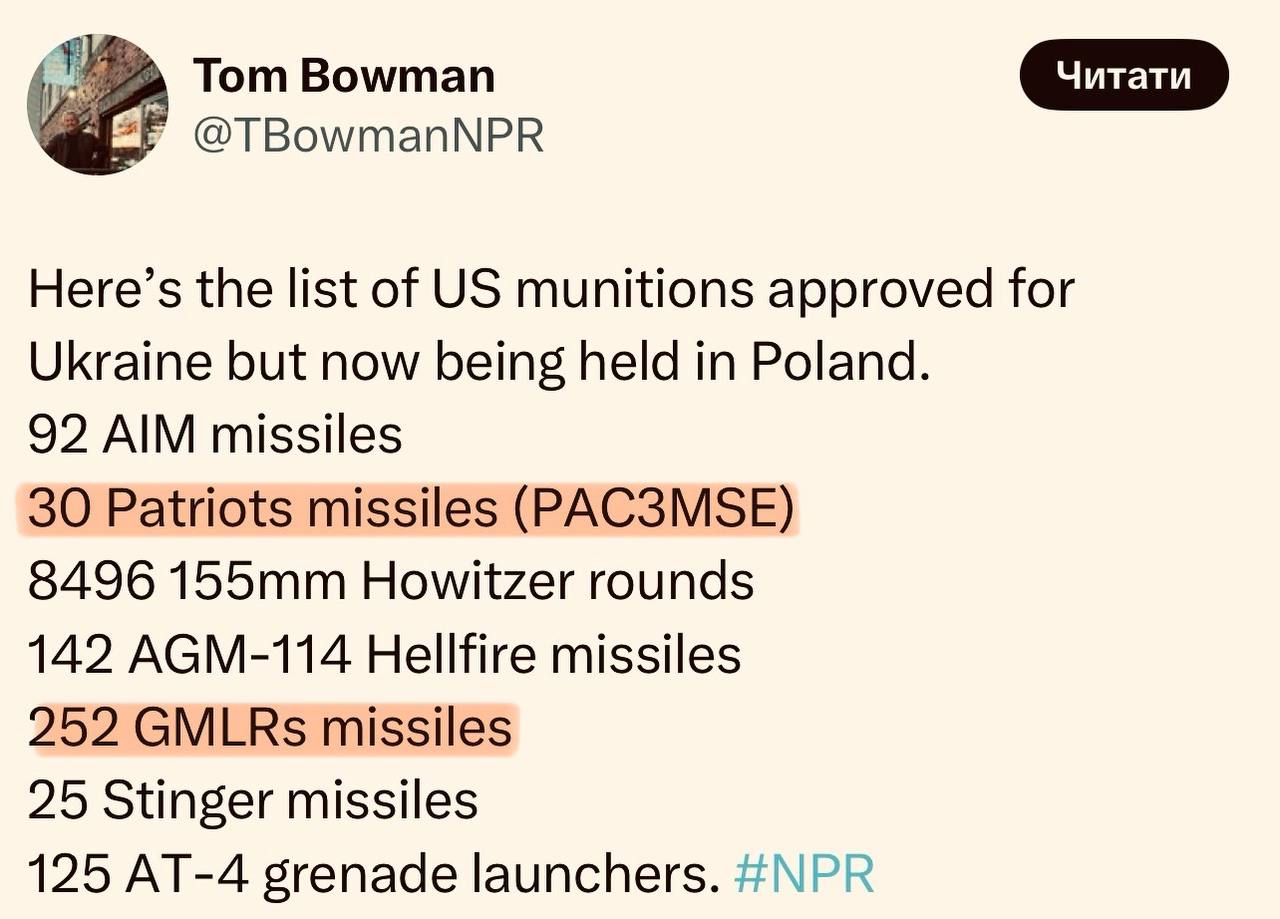Screen dimensions: 1280x919
Task: Click the highlighted "252 GMLRs missiles" line
Action: [270, 728]
